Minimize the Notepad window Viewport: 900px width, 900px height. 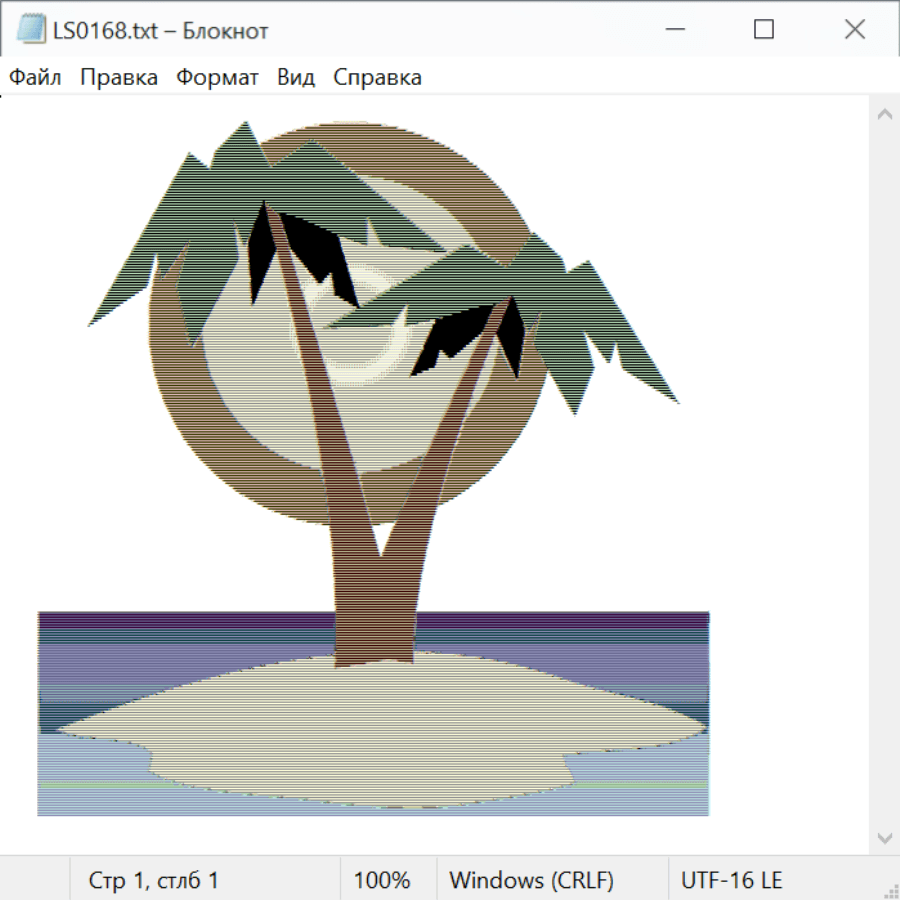click(x=673, y=30)
